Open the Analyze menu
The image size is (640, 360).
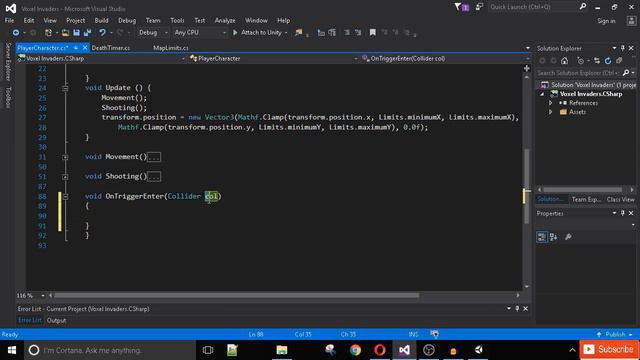(225, 20)
